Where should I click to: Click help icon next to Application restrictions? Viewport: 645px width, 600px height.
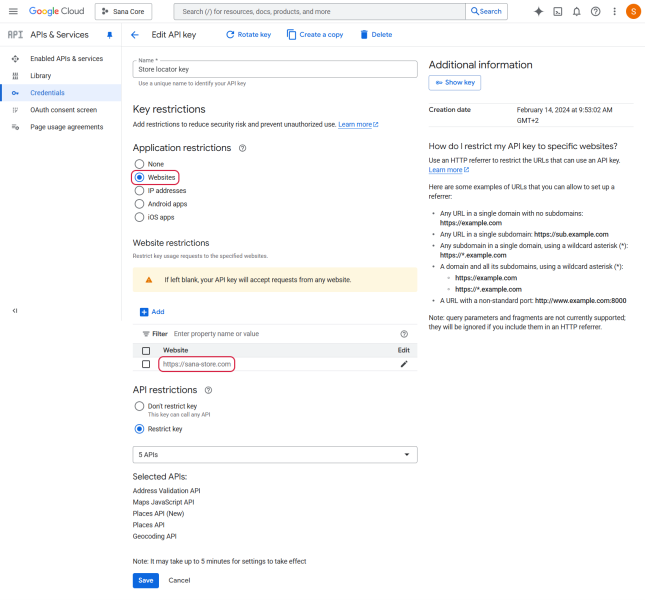243,148
